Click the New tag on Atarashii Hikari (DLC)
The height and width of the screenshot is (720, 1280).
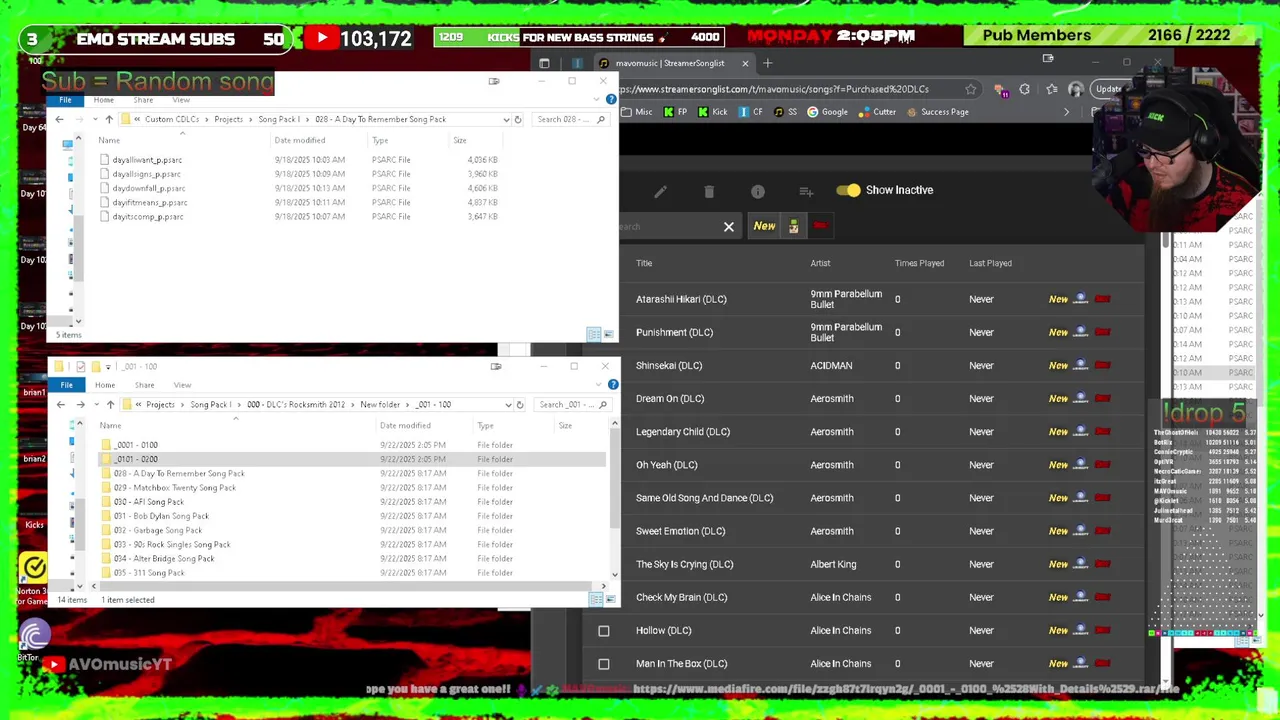[x=1058, y=299]
